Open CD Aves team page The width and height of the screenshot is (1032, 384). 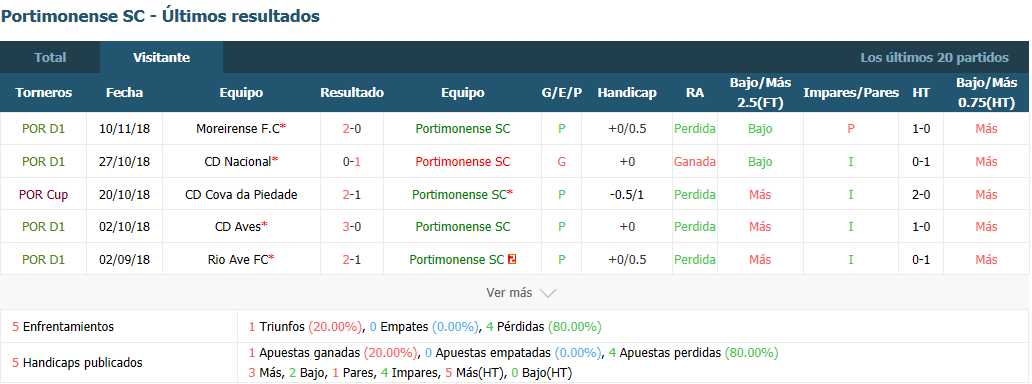pos(238,227)
